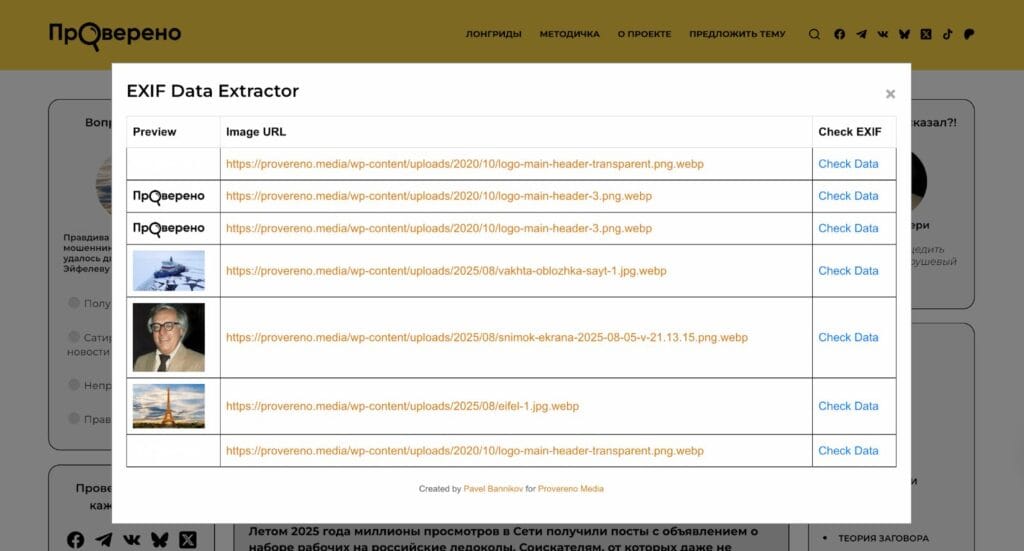The width and height of the screenshot is (1024, 551).
Task: Click the Facebook icon in the lower-left widget
Action: [x=75, y=540]
